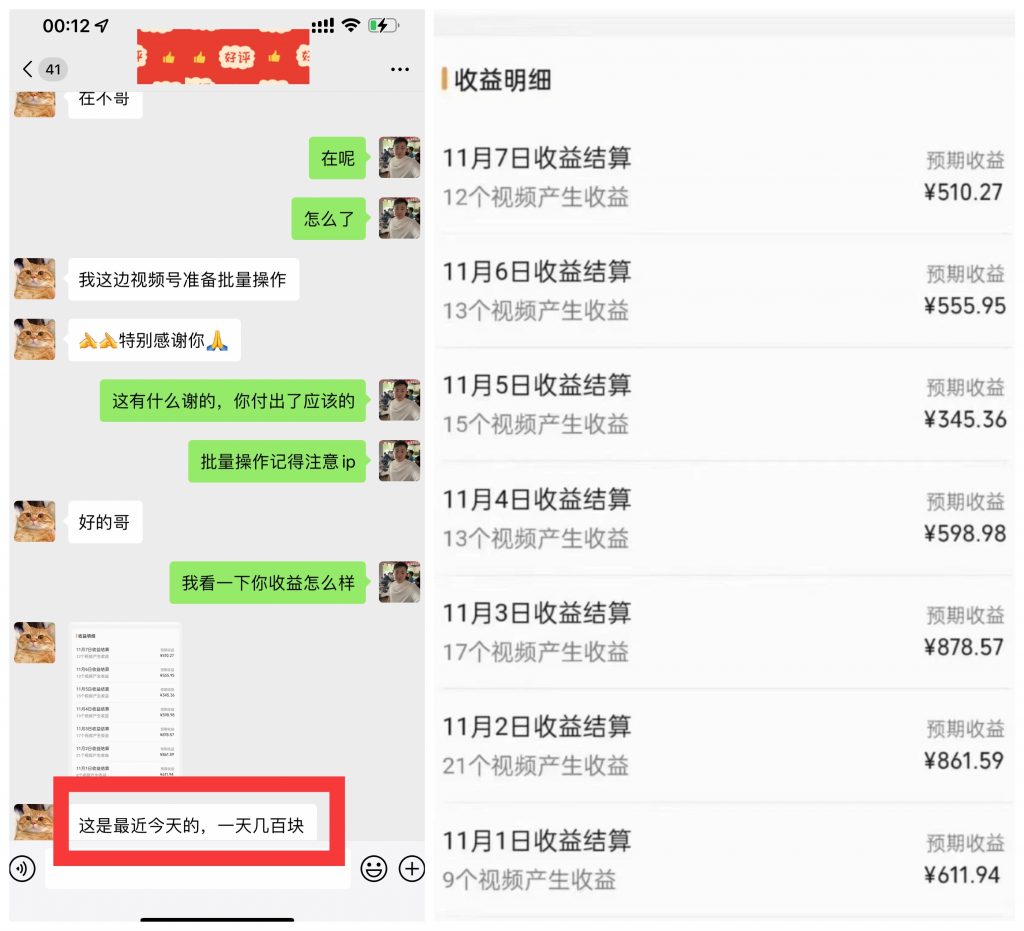Tap the cat avatar of the contact
The height and width of the screenshot is (931, 1024).
34,279
